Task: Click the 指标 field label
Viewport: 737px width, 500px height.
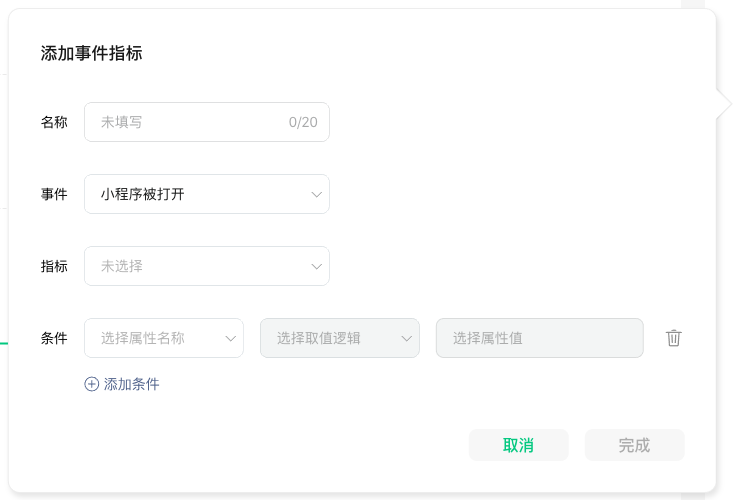Action: coord(54,266)
